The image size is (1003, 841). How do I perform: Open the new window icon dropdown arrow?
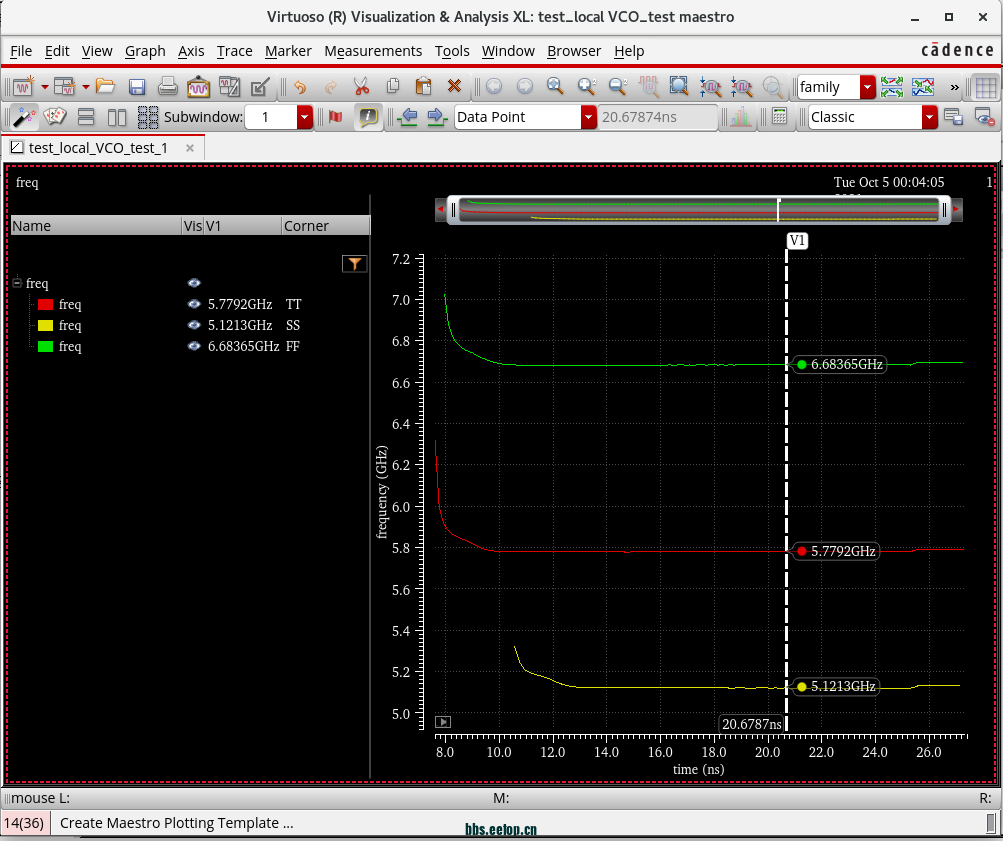click(x=45, y=86)
